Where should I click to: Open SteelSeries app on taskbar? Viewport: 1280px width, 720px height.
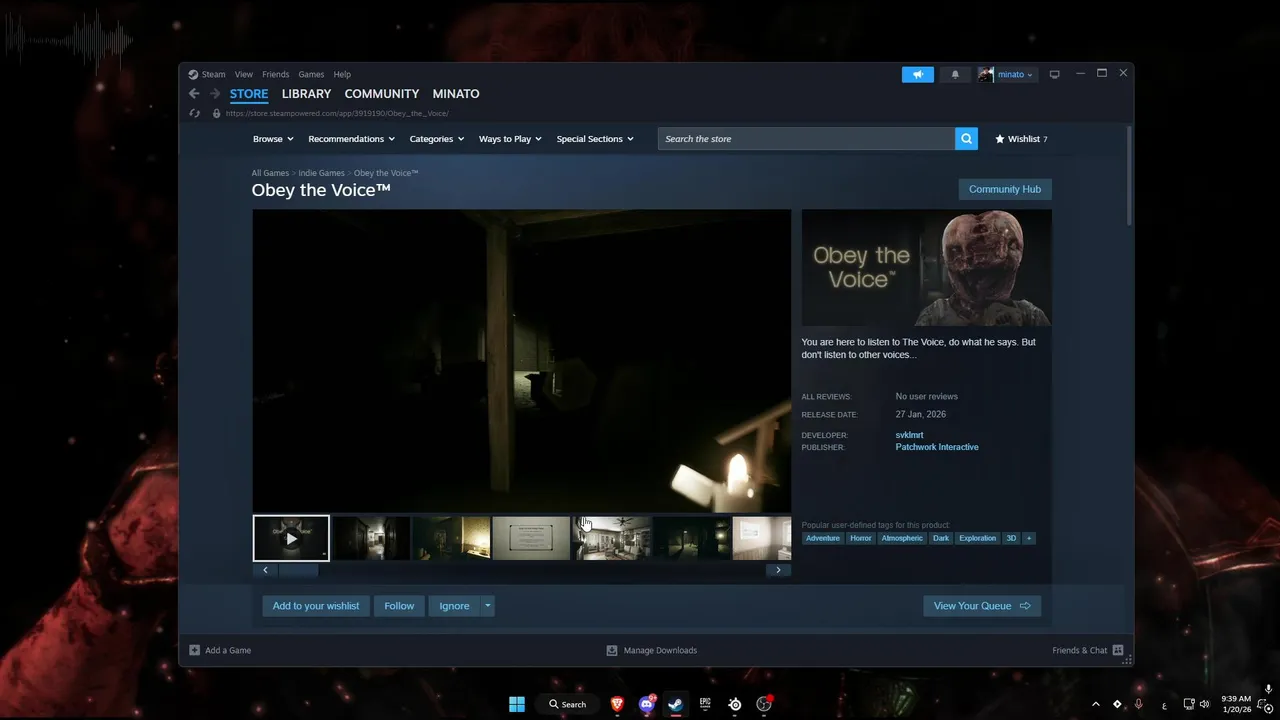735,704
